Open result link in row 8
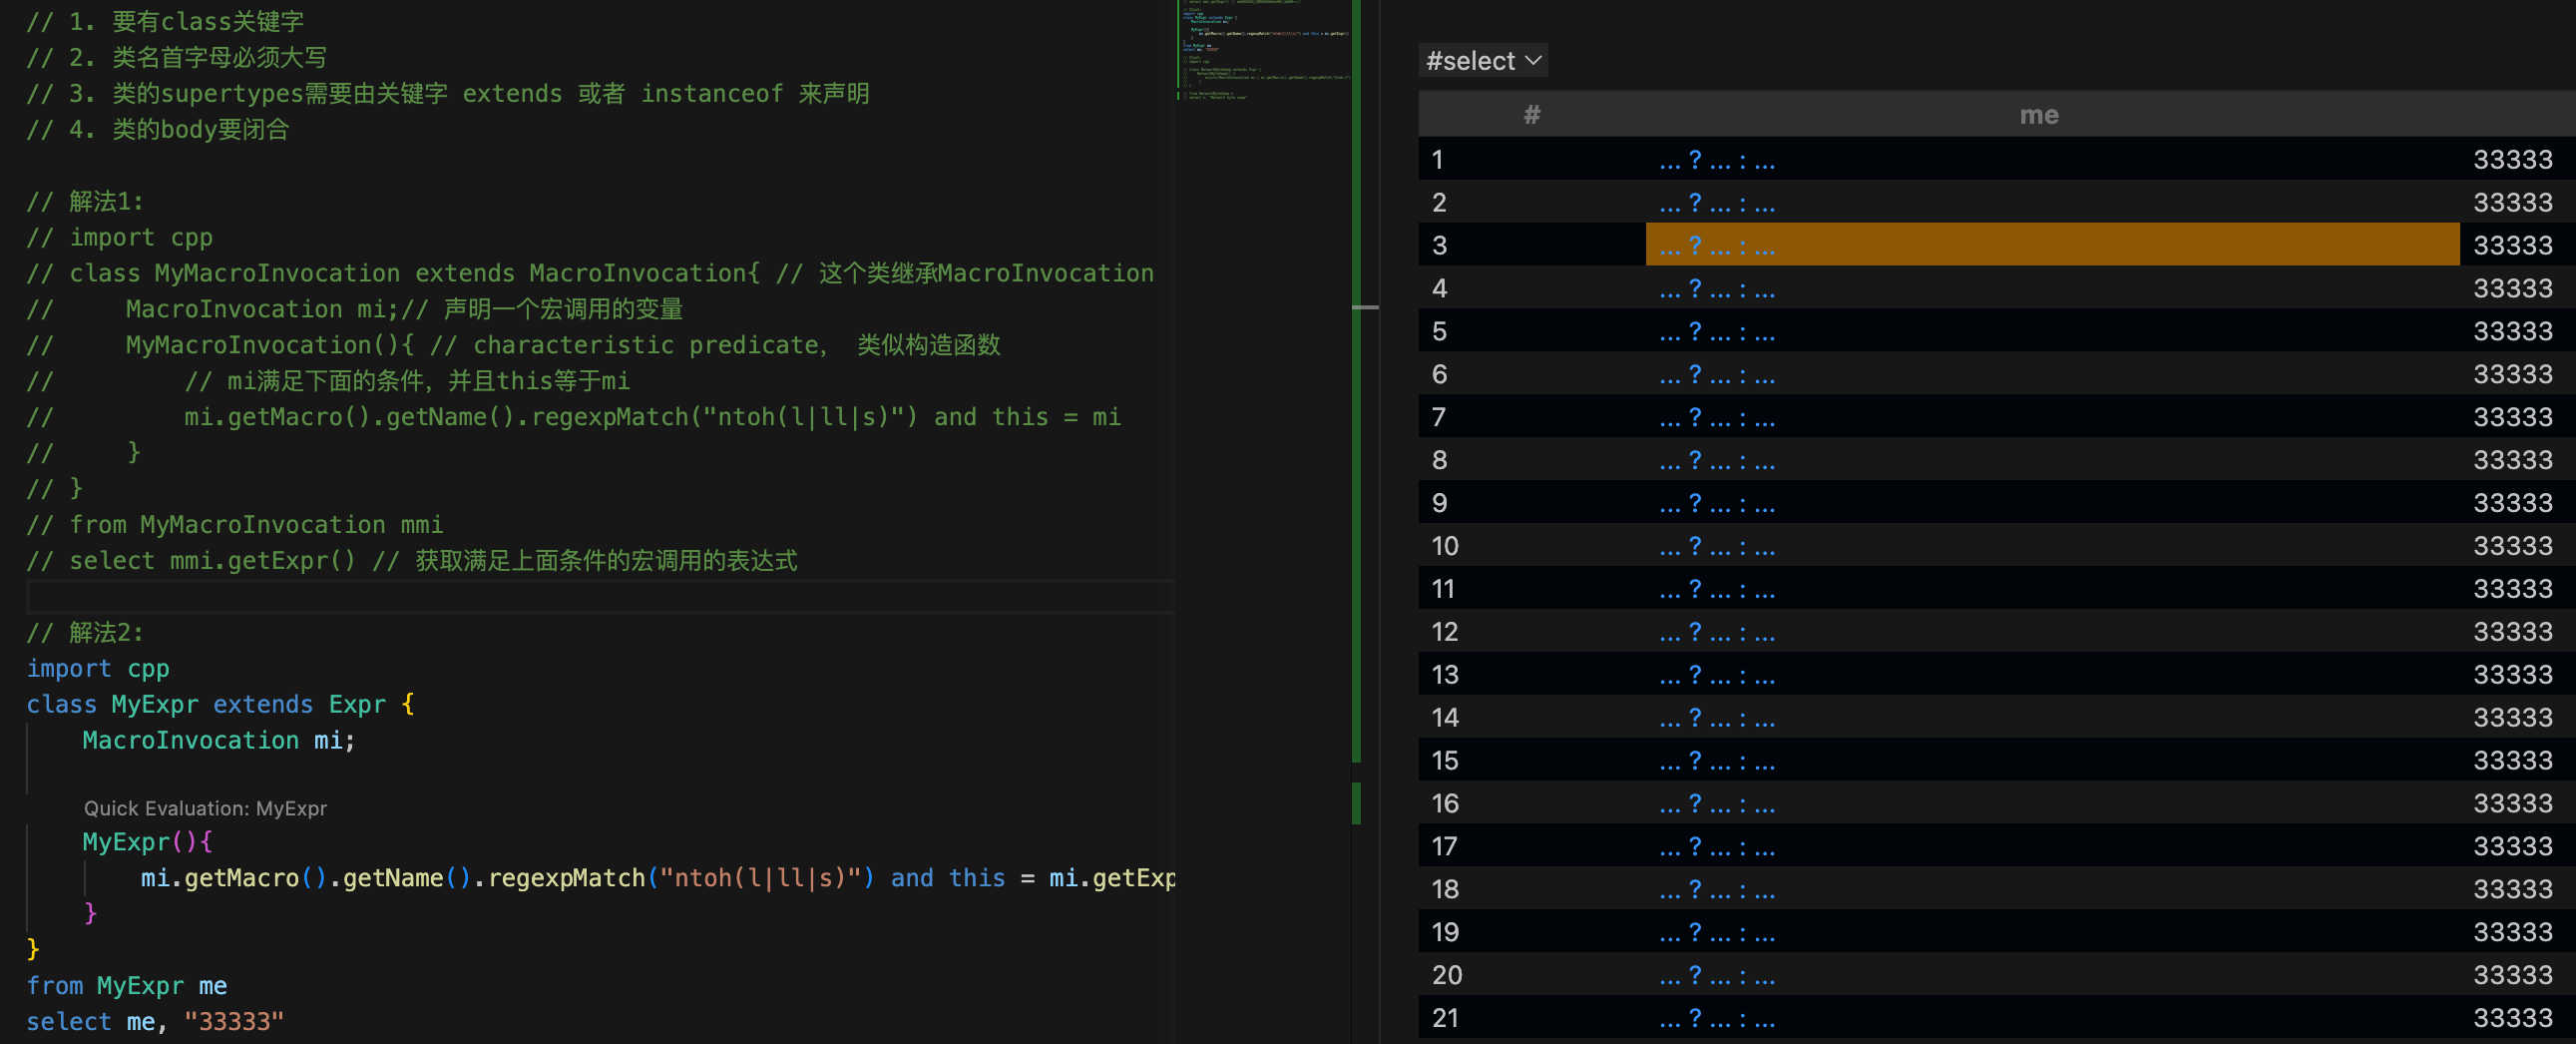The image size is (2576, 1044). (1716, 461)
